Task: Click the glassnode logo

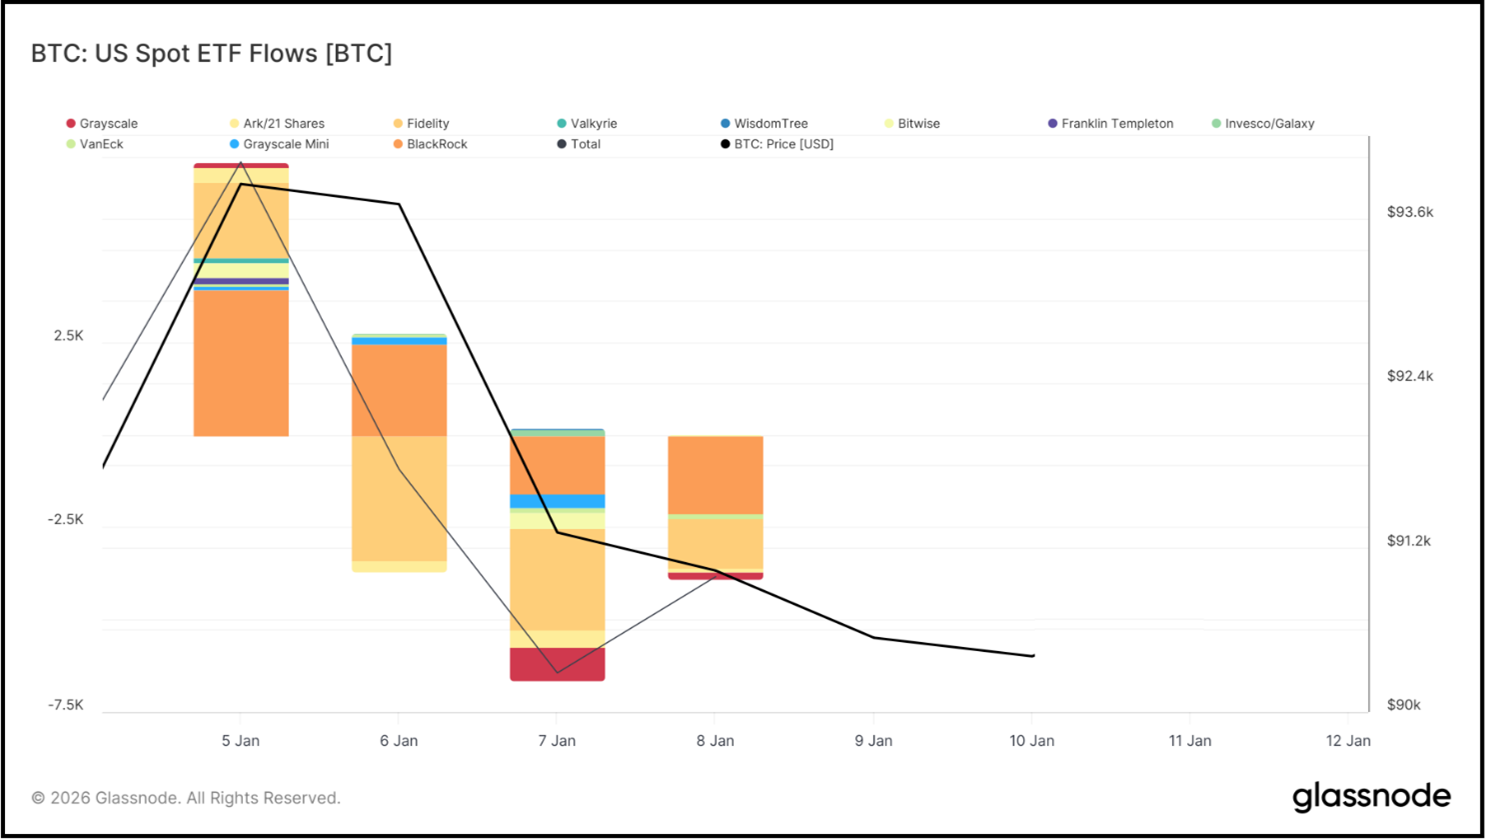Action: pyautogui.click(x=1371, y=797)
